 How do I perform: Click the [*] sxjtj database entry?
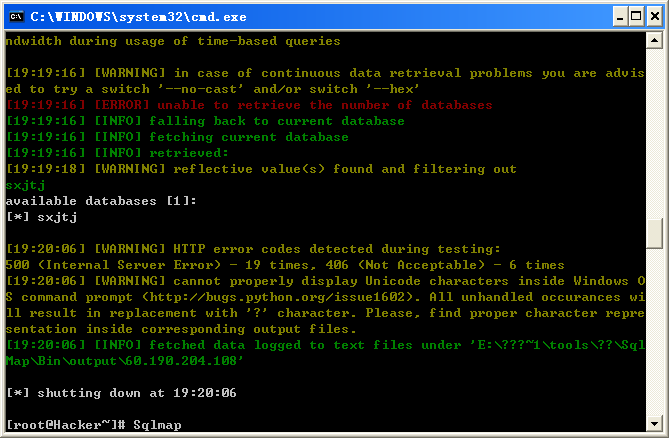point(42,217)
